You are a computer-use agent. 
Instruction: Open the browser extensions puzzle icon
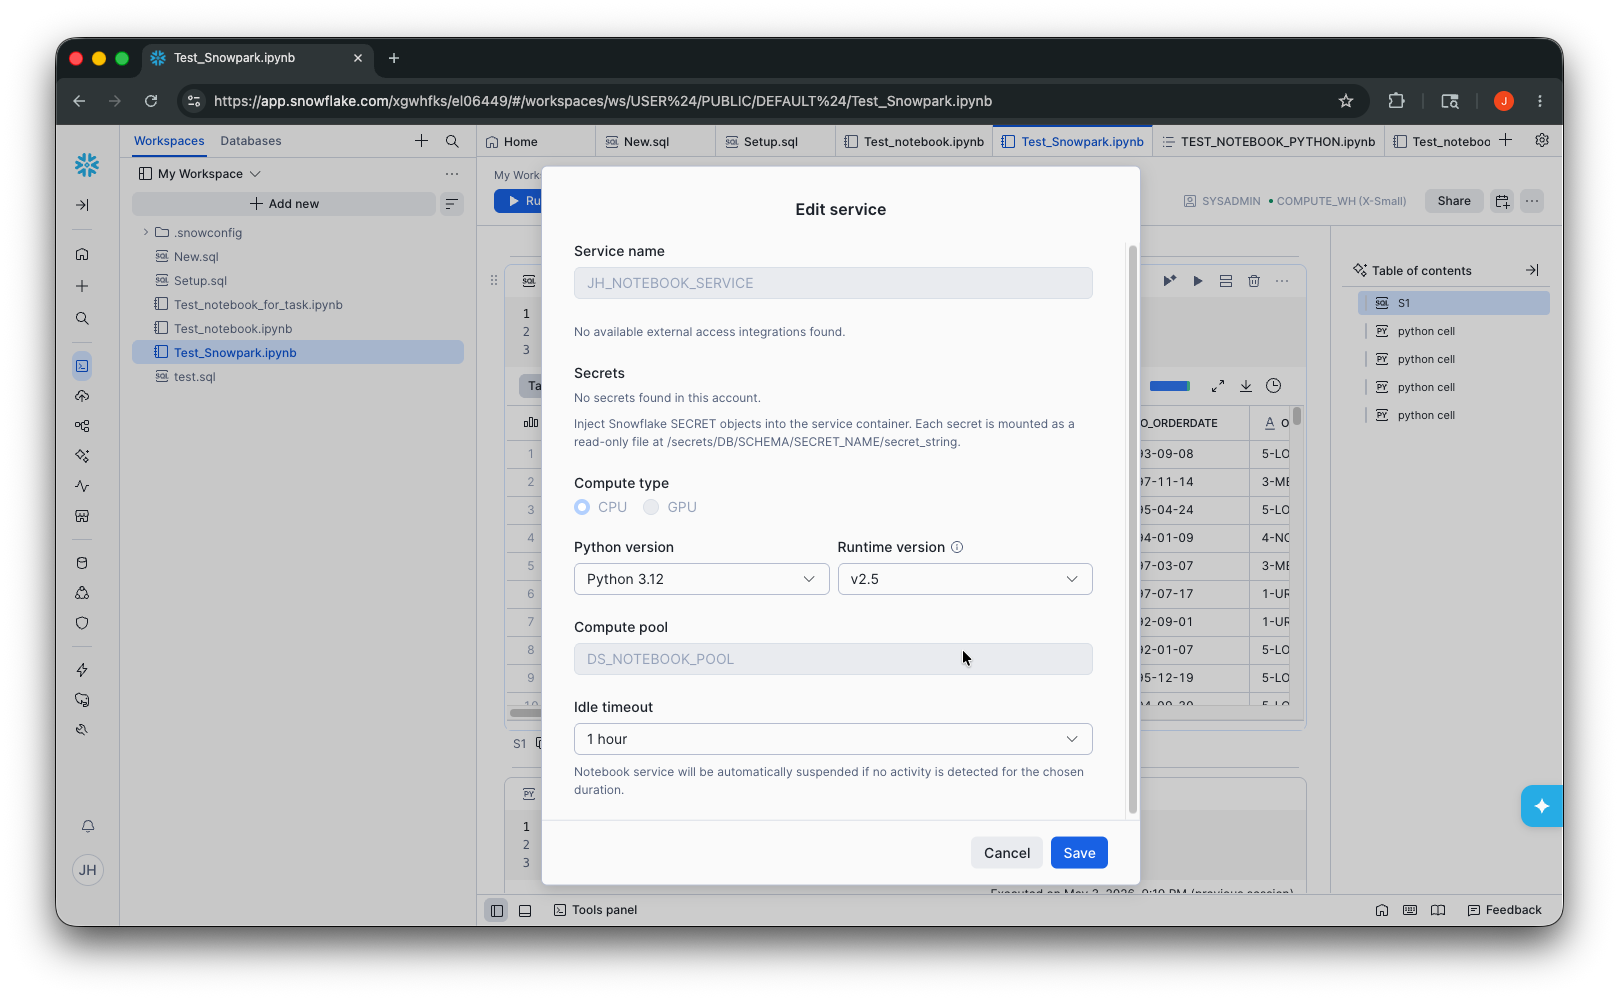click(1397, 101)
